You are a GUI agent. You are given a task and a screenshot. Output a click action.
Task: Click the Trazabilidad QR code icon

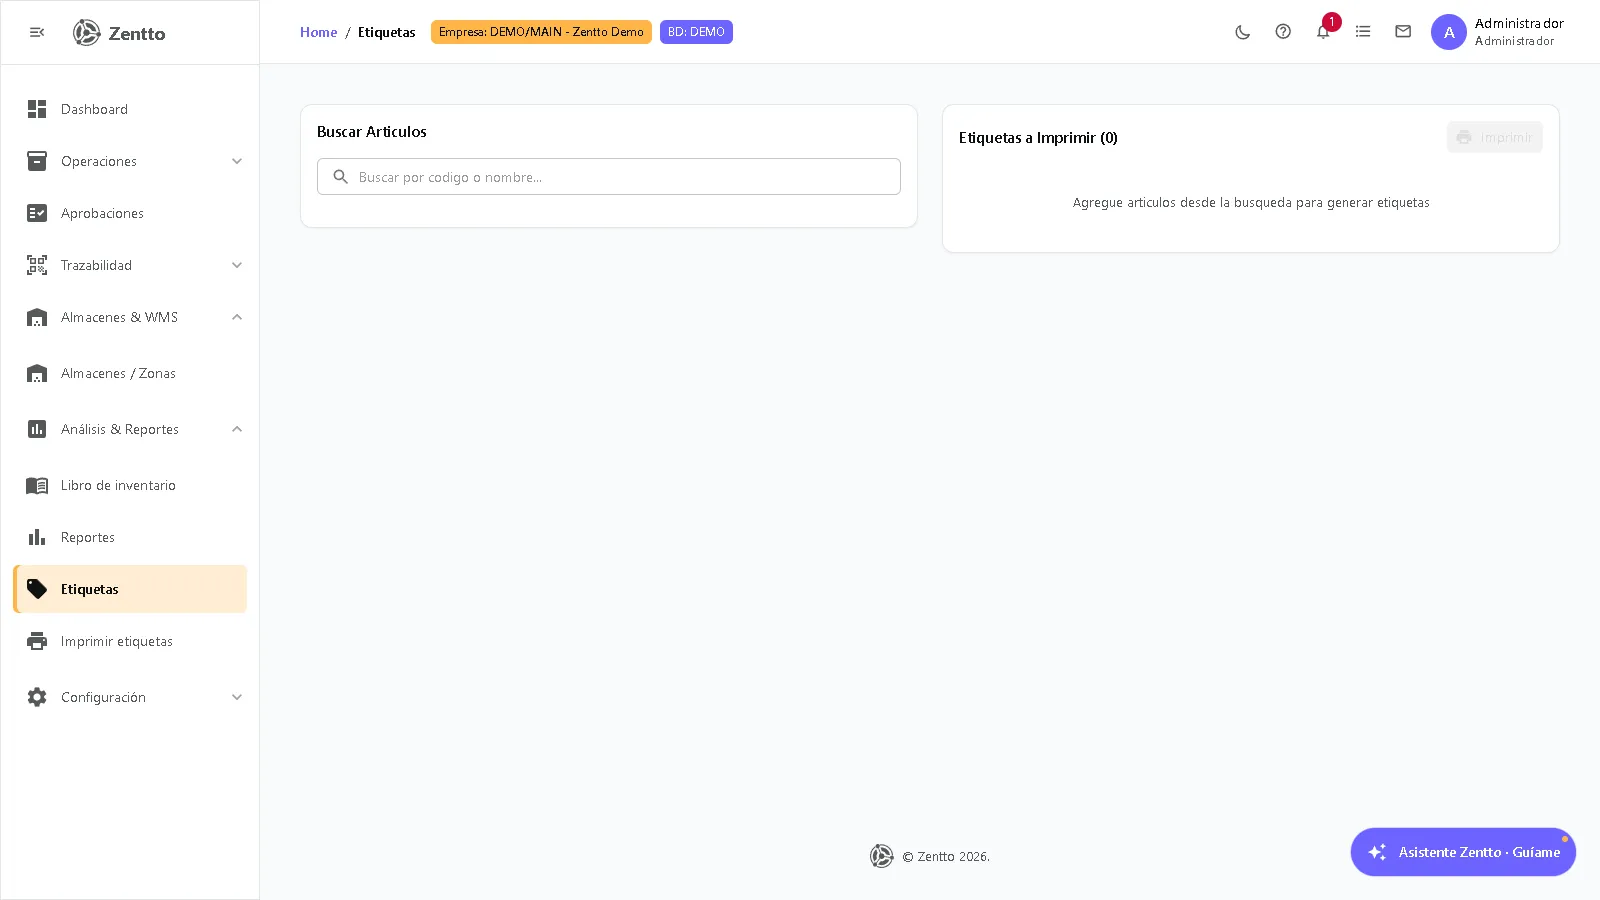(37, 265)
